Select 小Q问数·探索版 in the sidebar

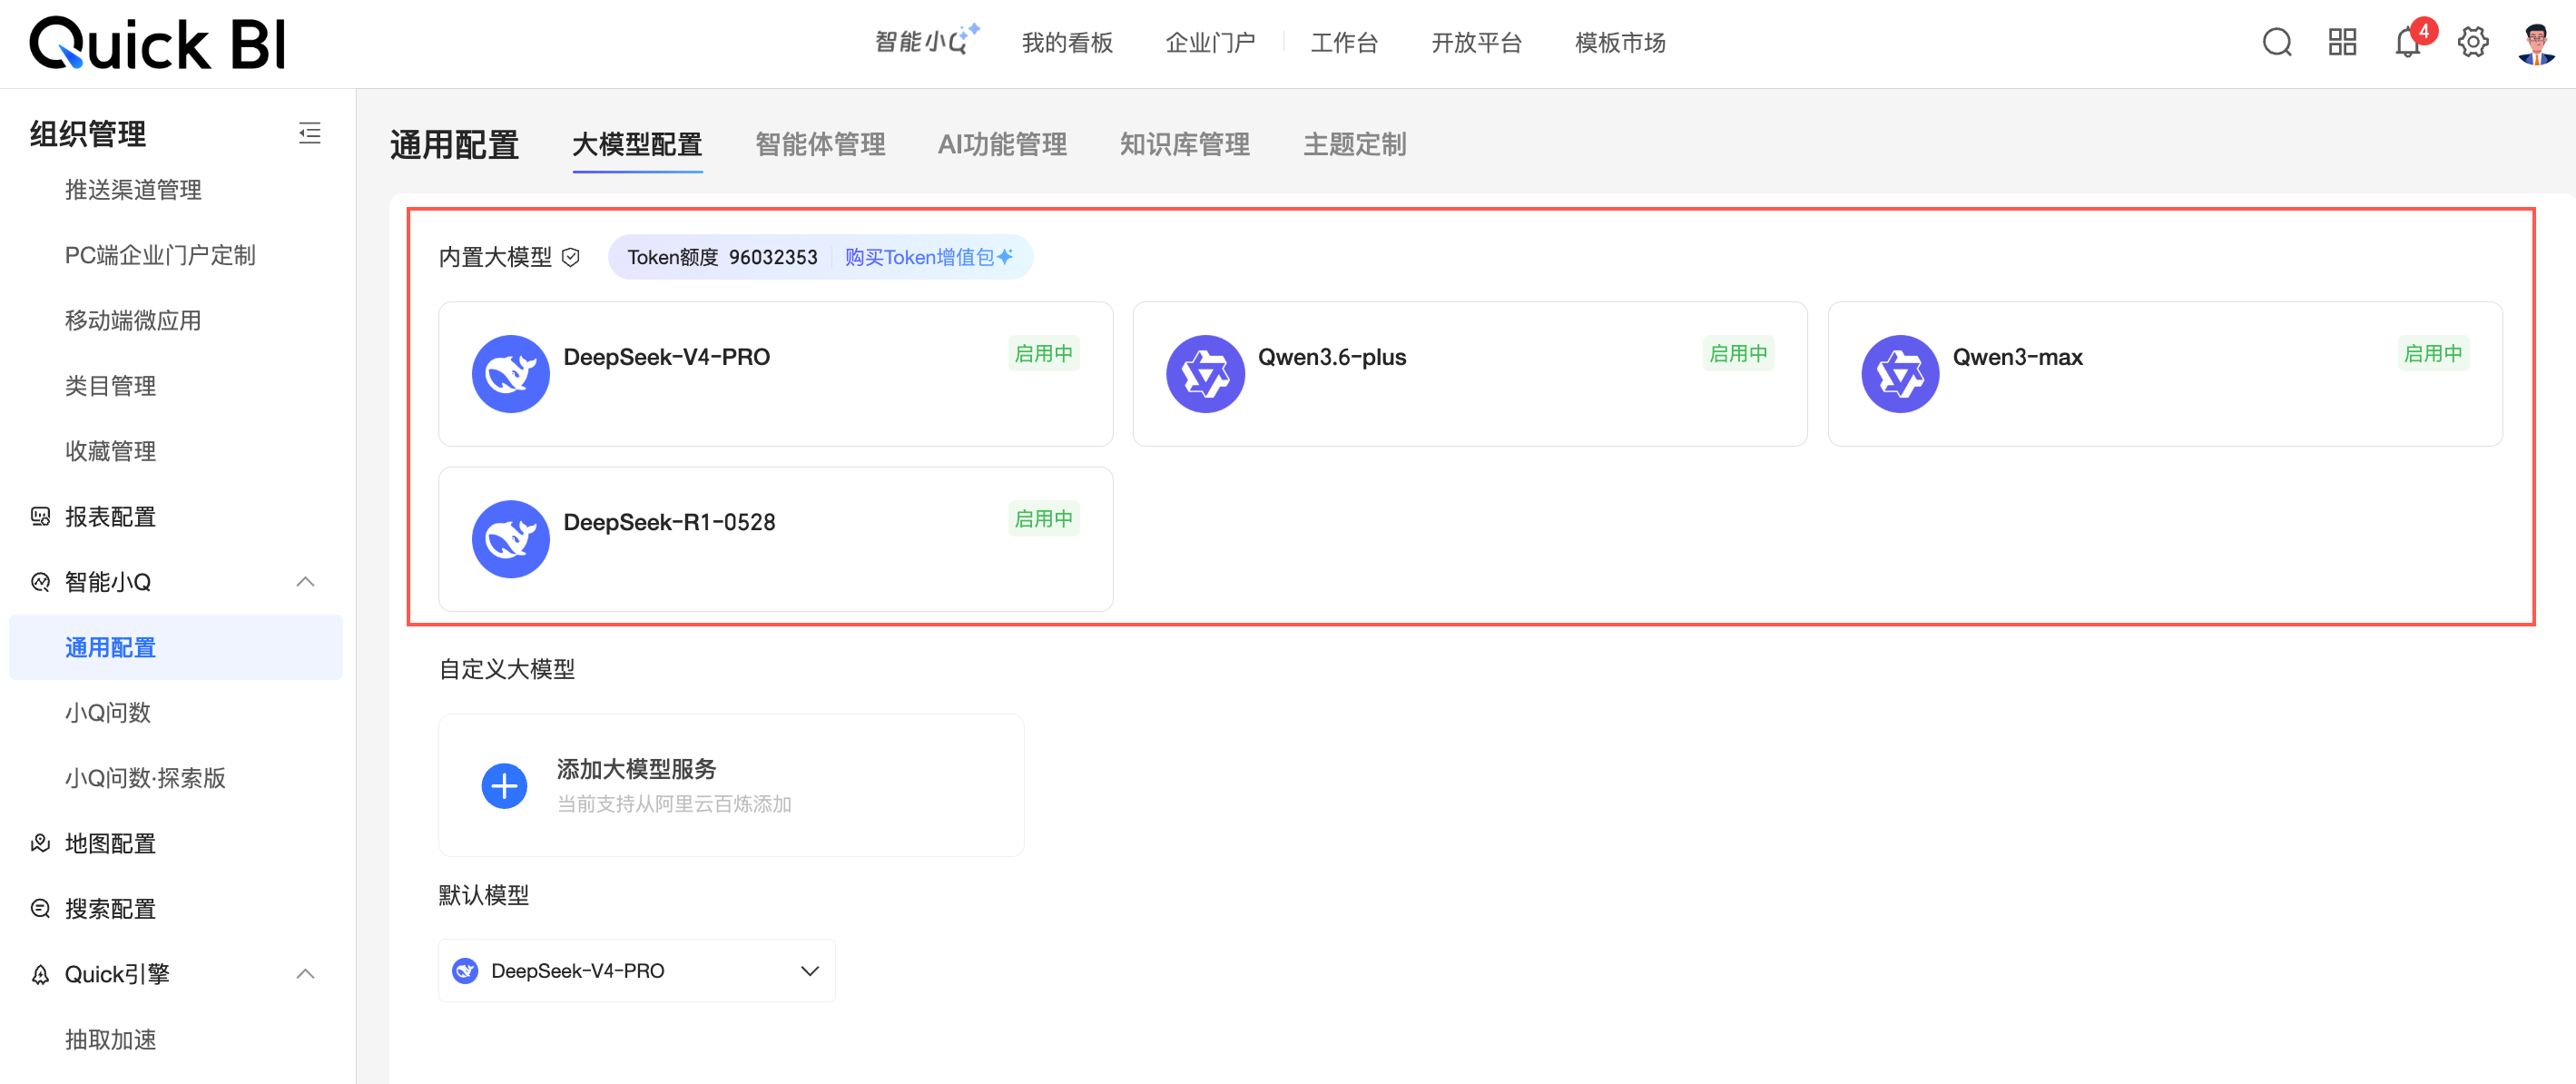[x=145, y=778]
